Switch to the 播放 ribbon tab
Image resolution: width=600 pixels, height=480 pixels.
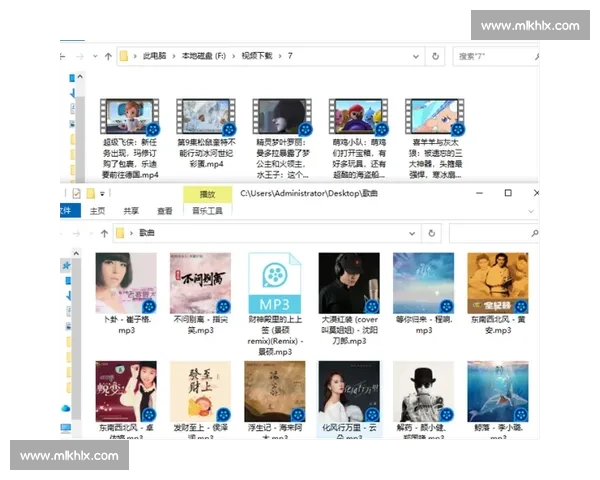(x=207, y=194)
